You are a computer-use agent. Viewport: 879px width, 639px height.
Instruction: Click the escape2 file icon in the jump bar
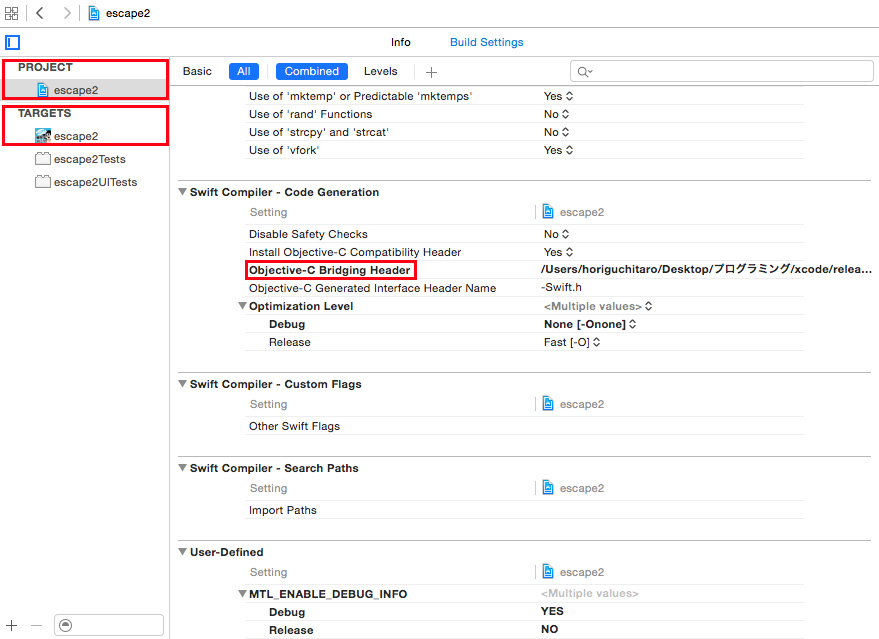[94, 13]
